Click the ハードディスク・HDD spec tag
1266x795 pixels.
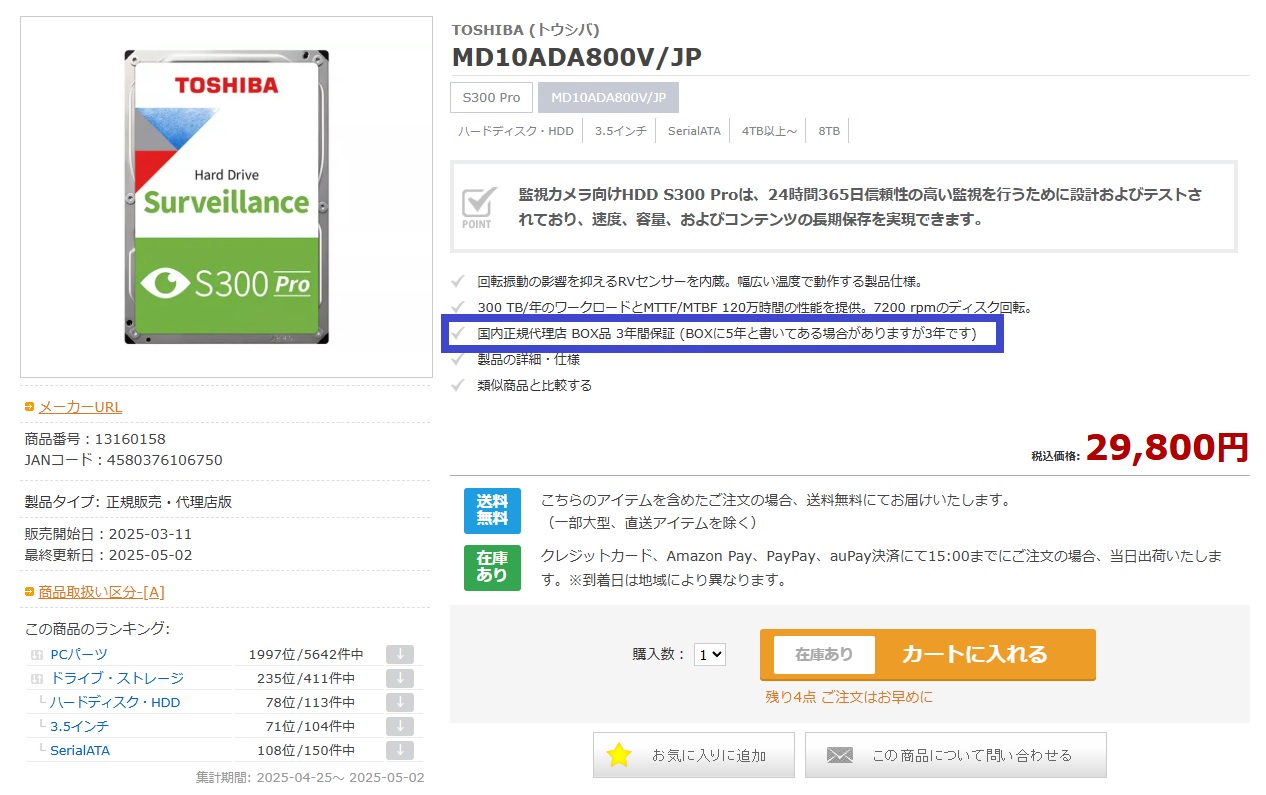[516, 131]
